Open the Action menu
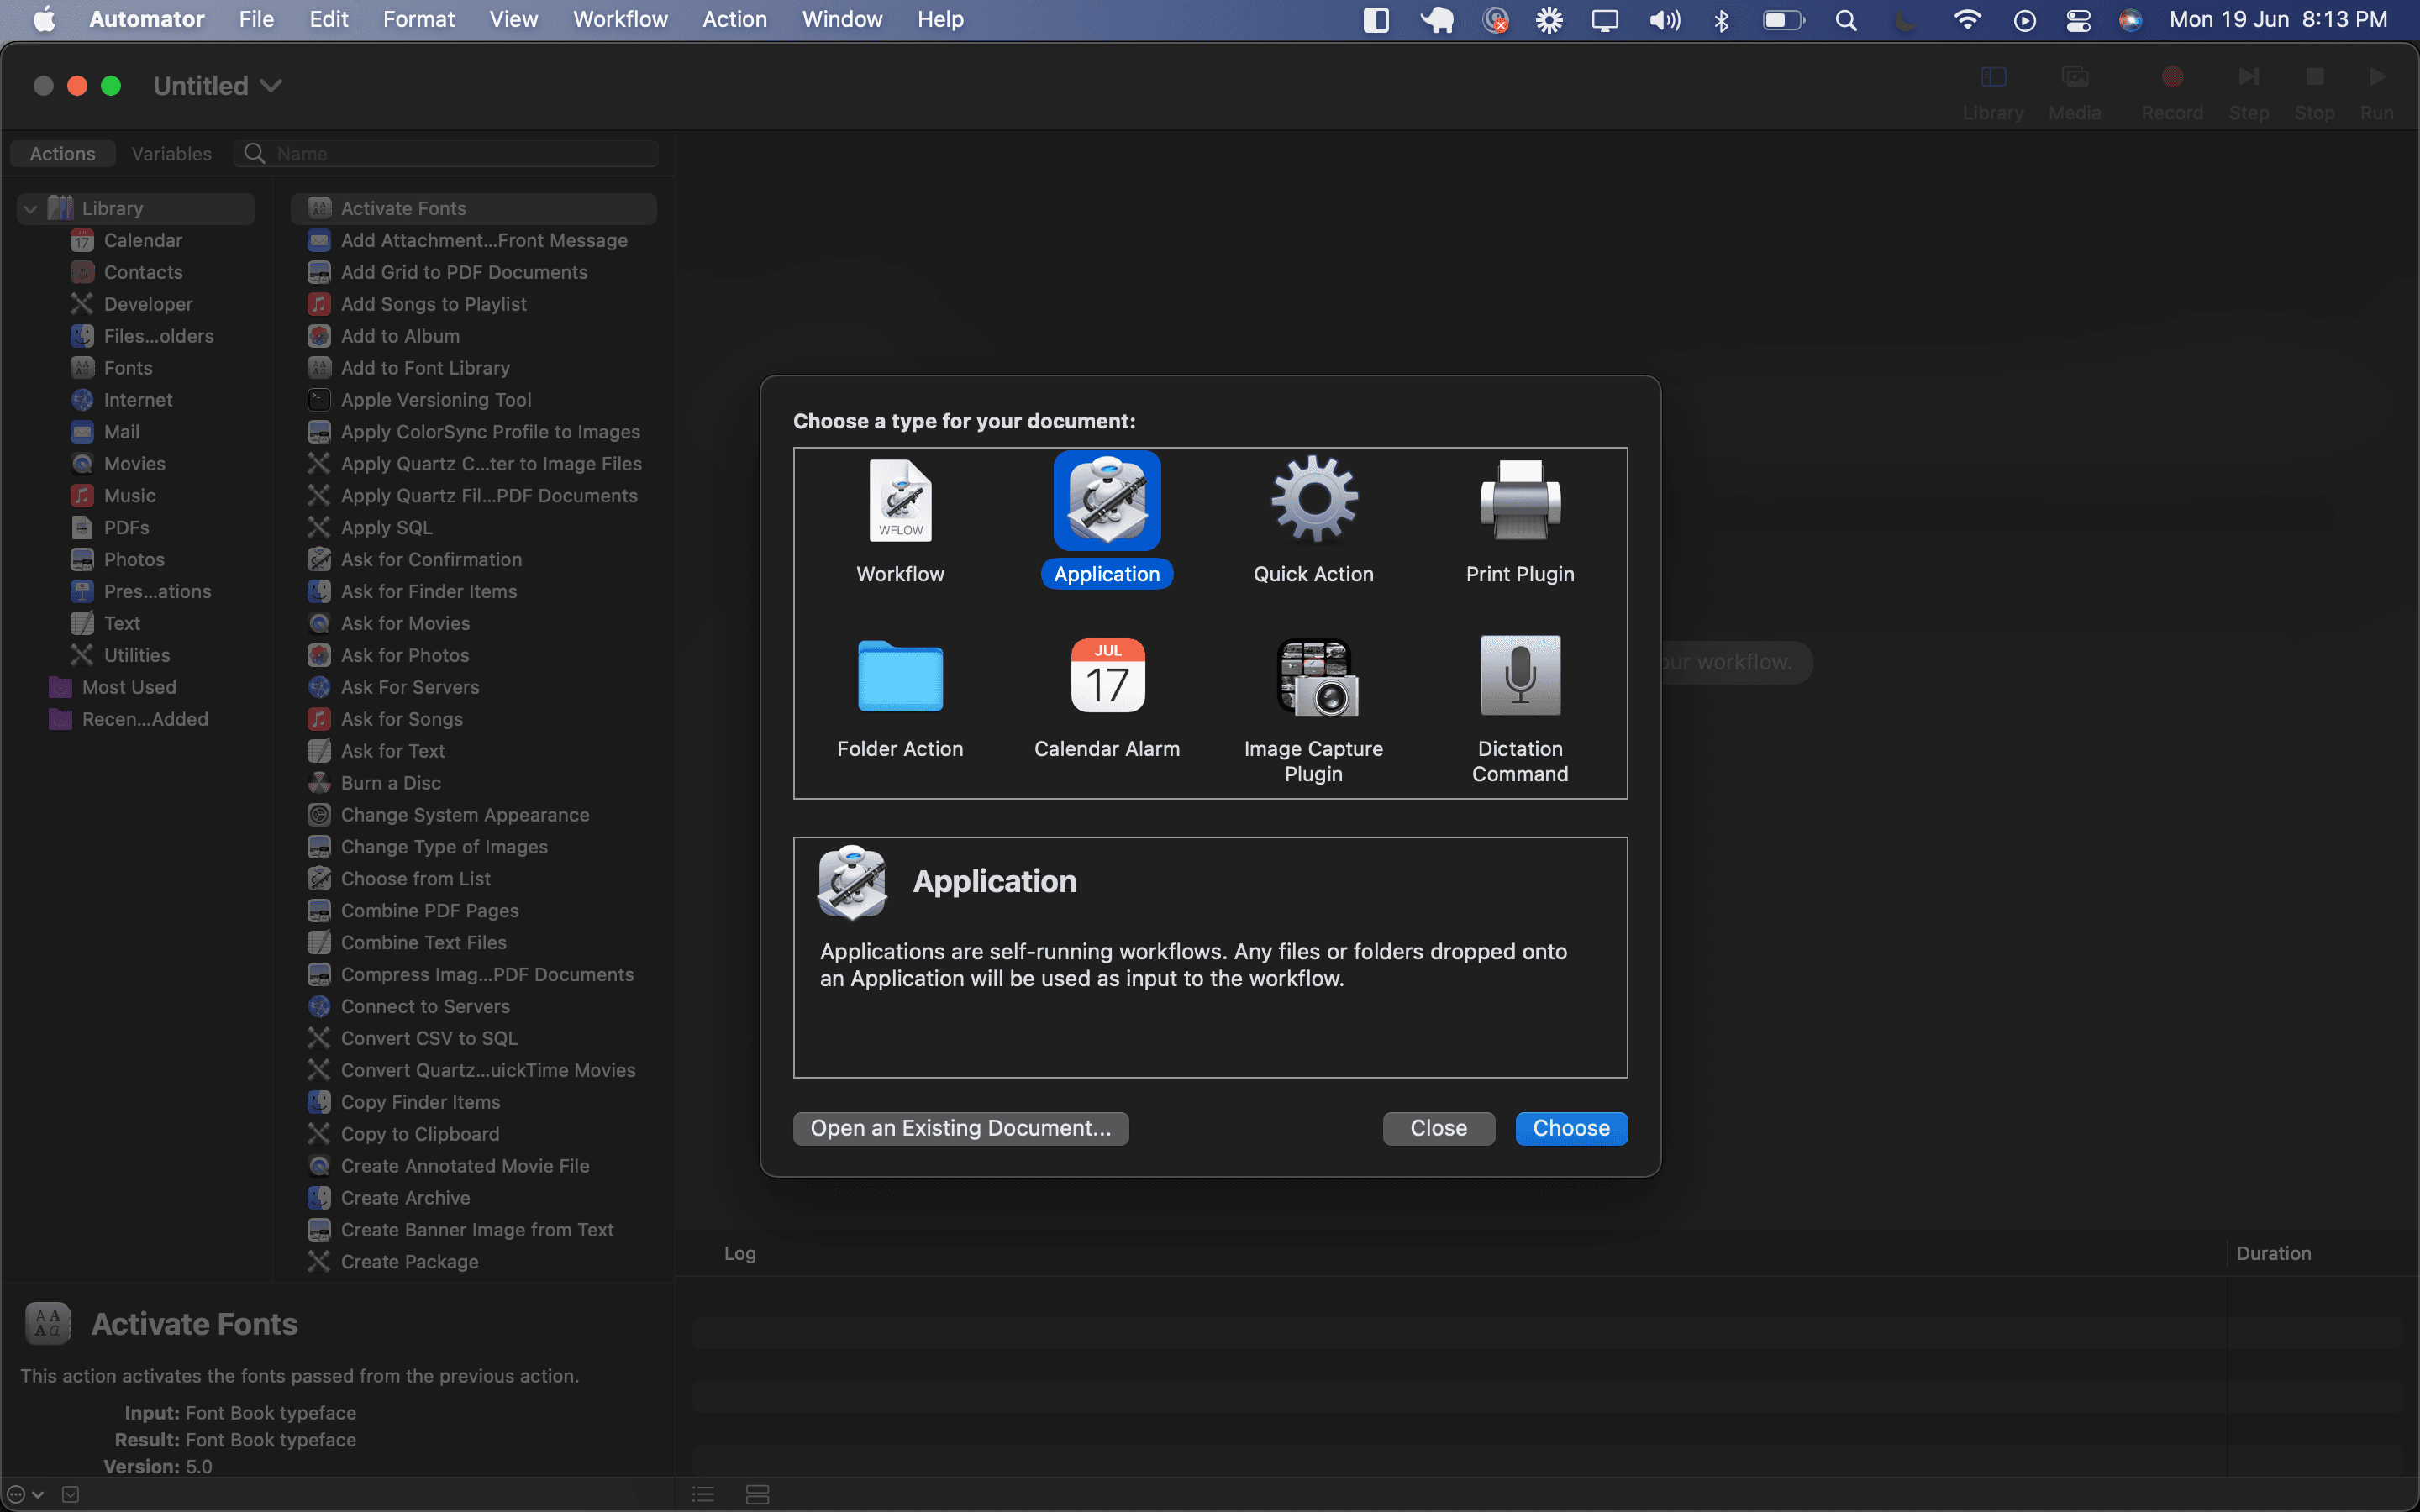The height and width of the screenshot is (1512, 2420). (734, 20)
